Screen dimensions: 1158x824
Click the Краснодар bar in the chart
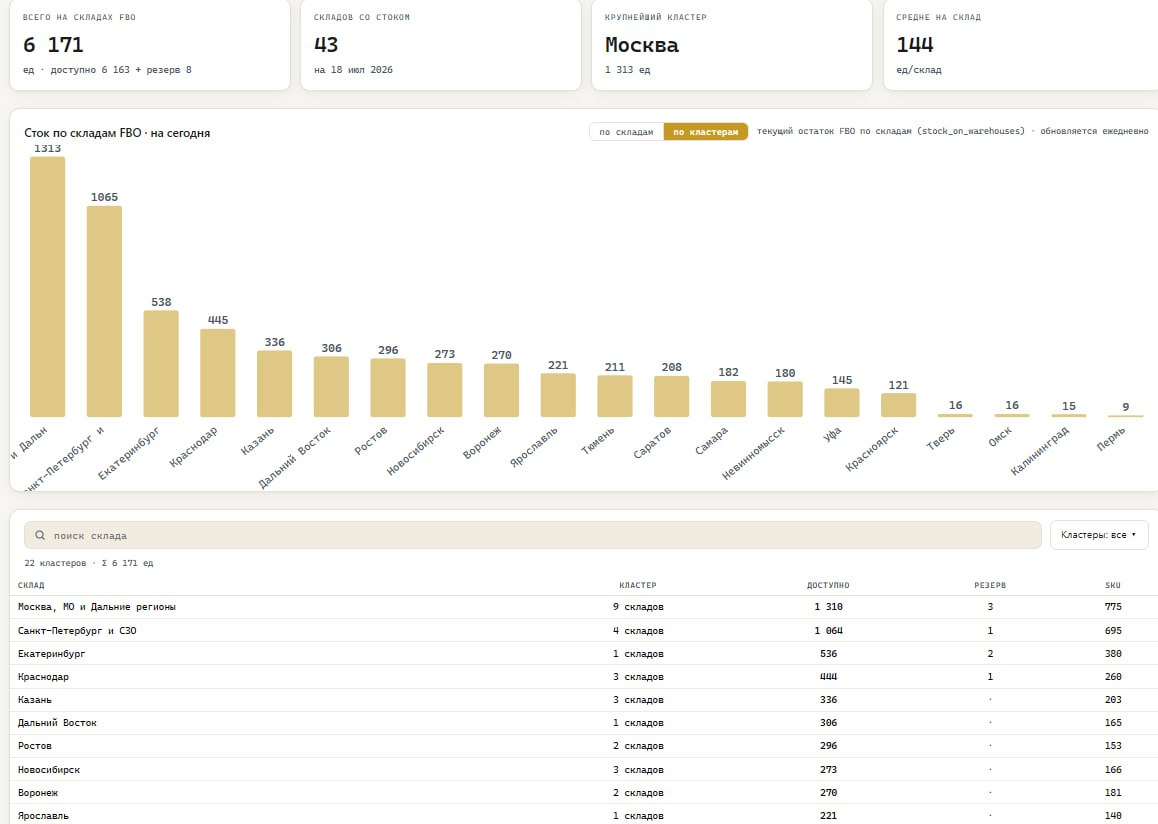pyautogui.click(x=218, y=373)
